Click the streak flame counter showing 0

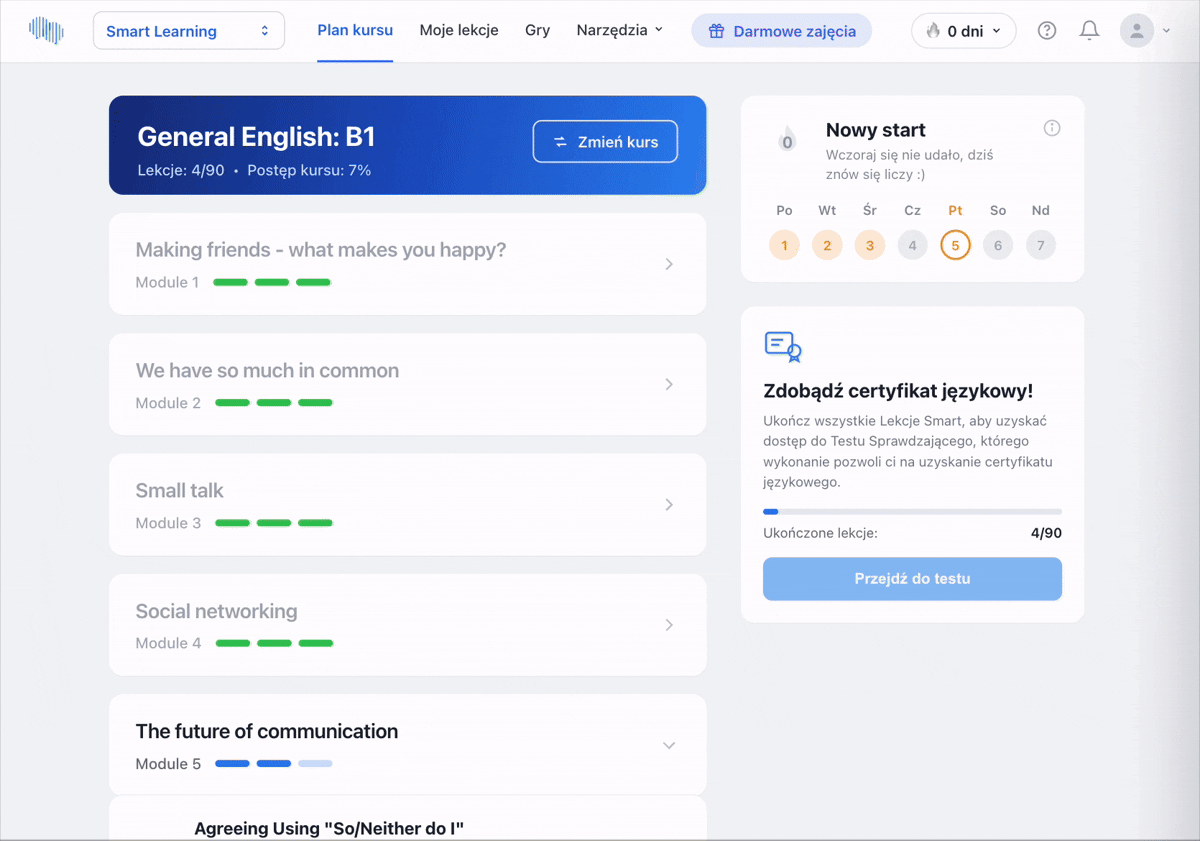[x=787, y=141]
